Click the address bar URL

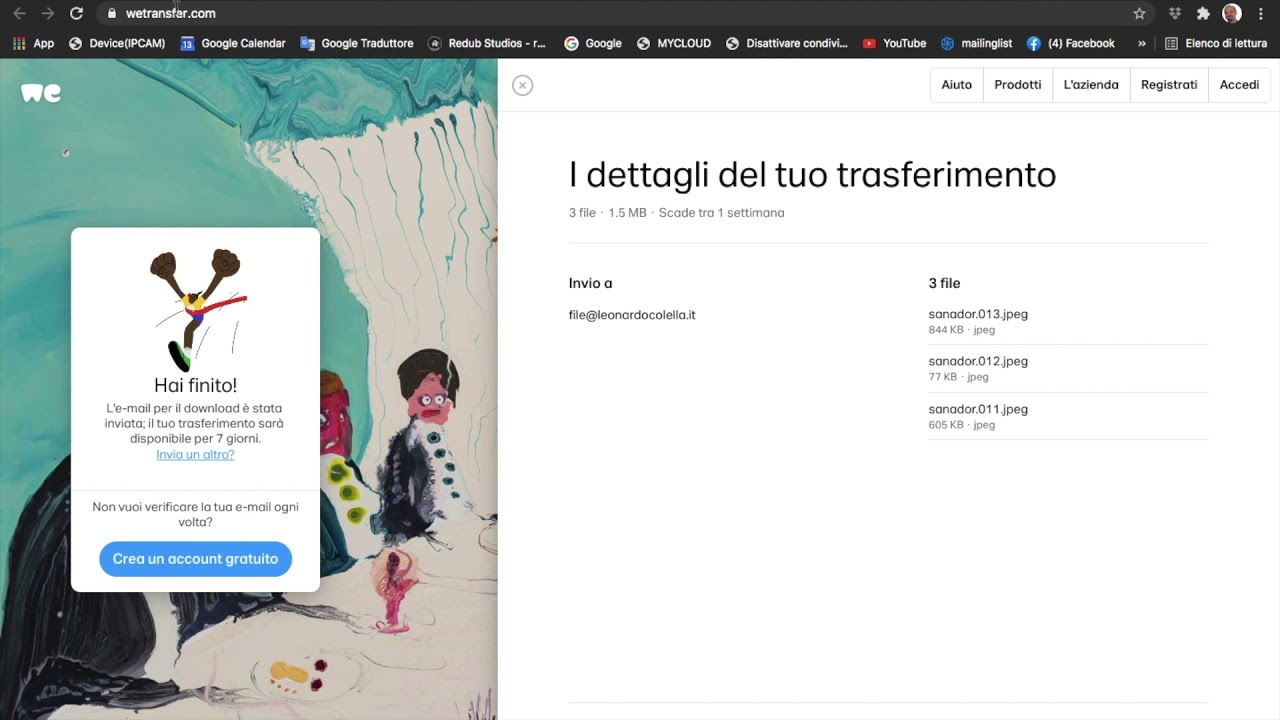170,13
